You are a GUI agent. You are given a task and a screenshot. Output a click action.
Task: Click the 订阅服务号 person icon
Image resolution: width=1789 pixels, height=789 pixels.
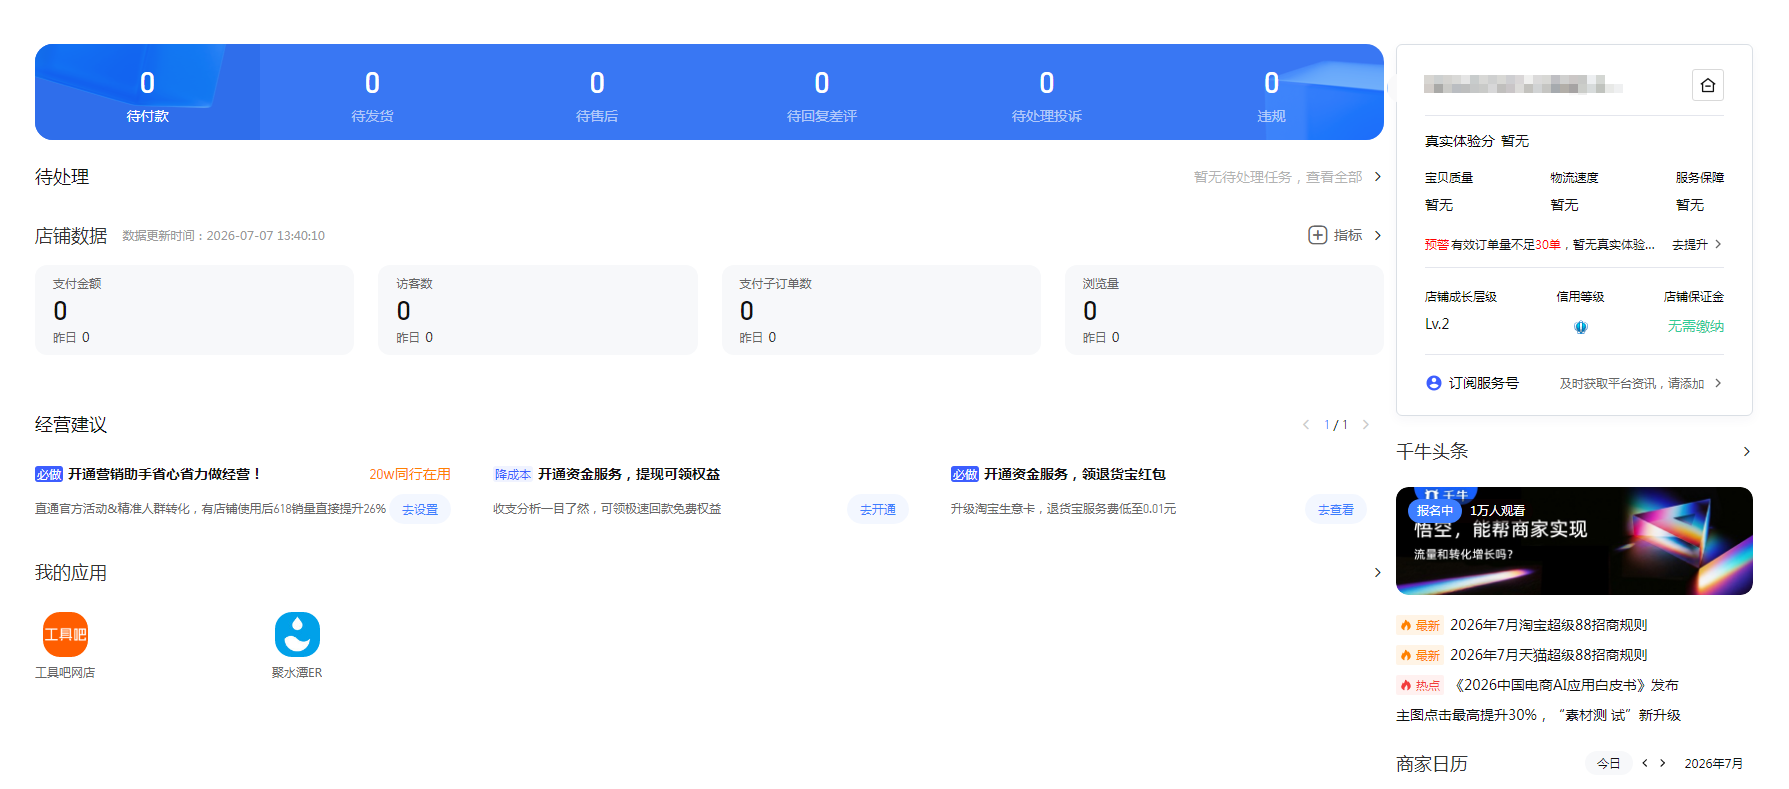(x=1433, y=383)
